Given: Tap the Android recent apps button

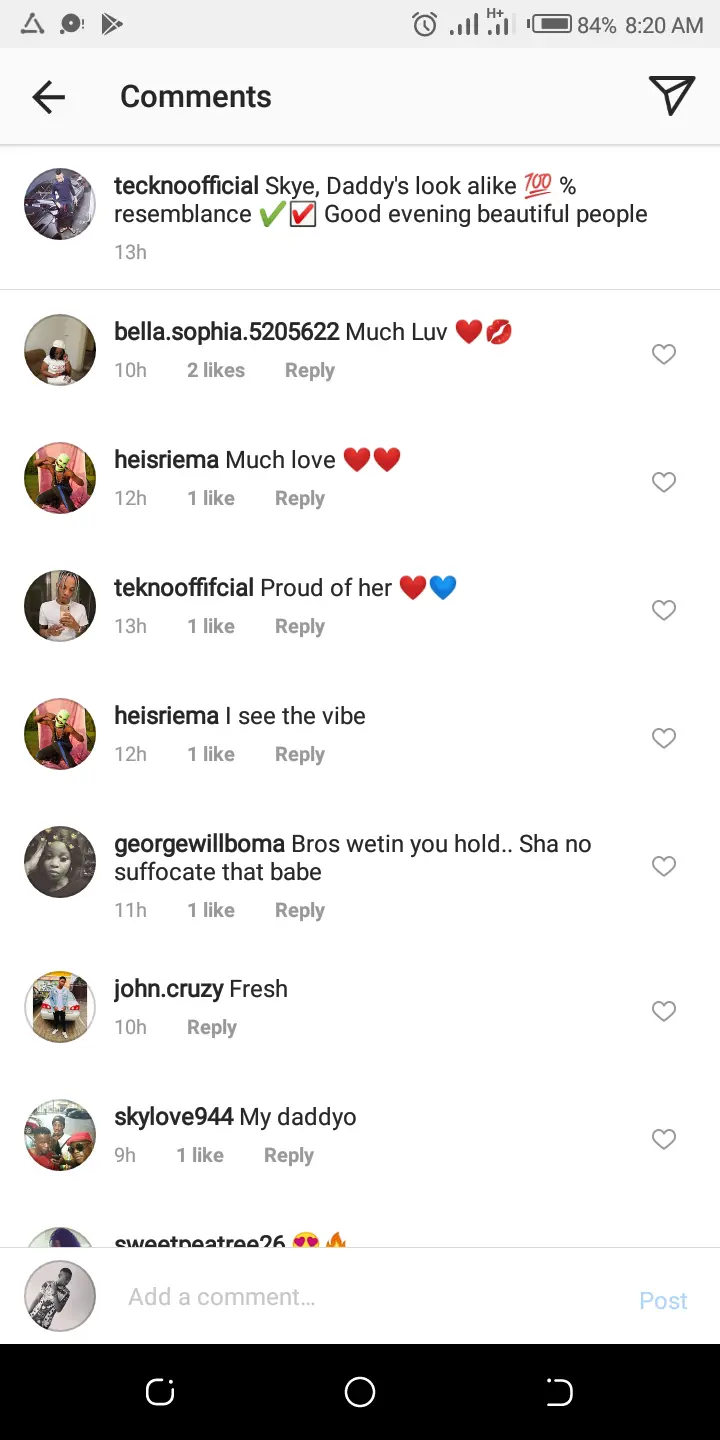Looking at the screenshot, I should [x=160, y=1392].
